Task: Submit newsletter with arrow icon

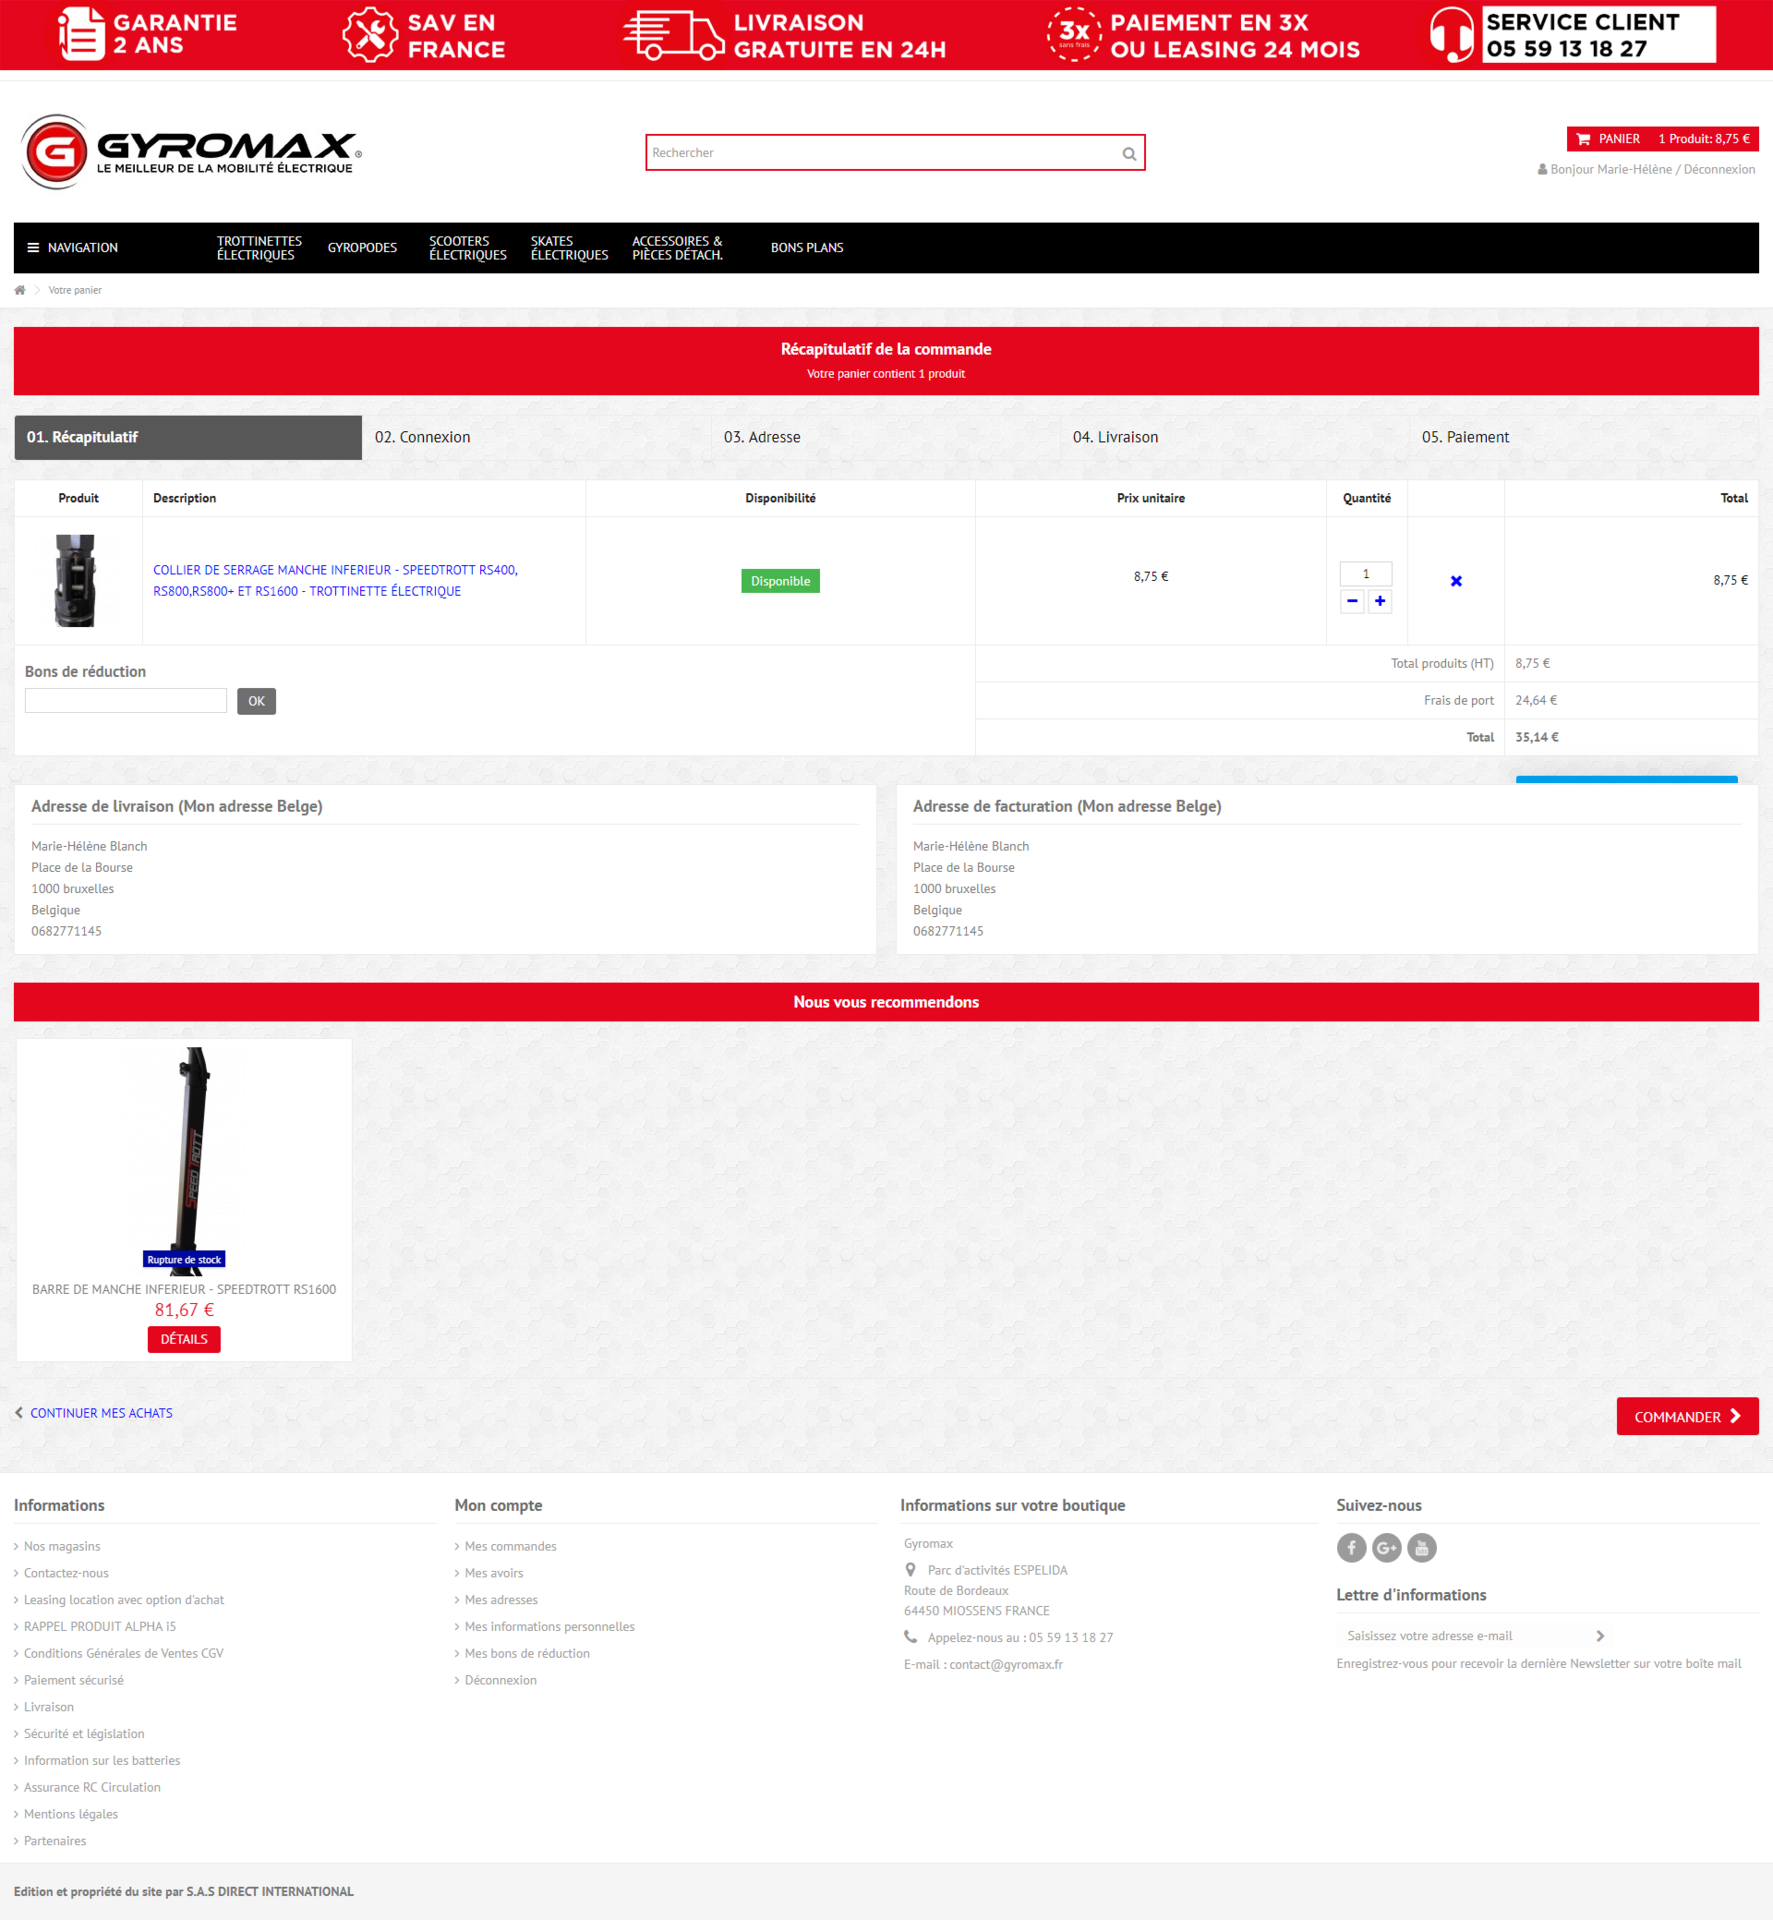Action: point(1600,1636)
